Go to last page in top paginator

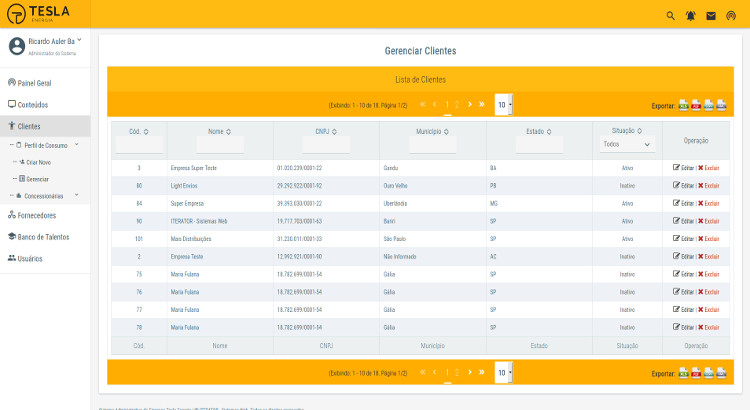click(482, 104)
